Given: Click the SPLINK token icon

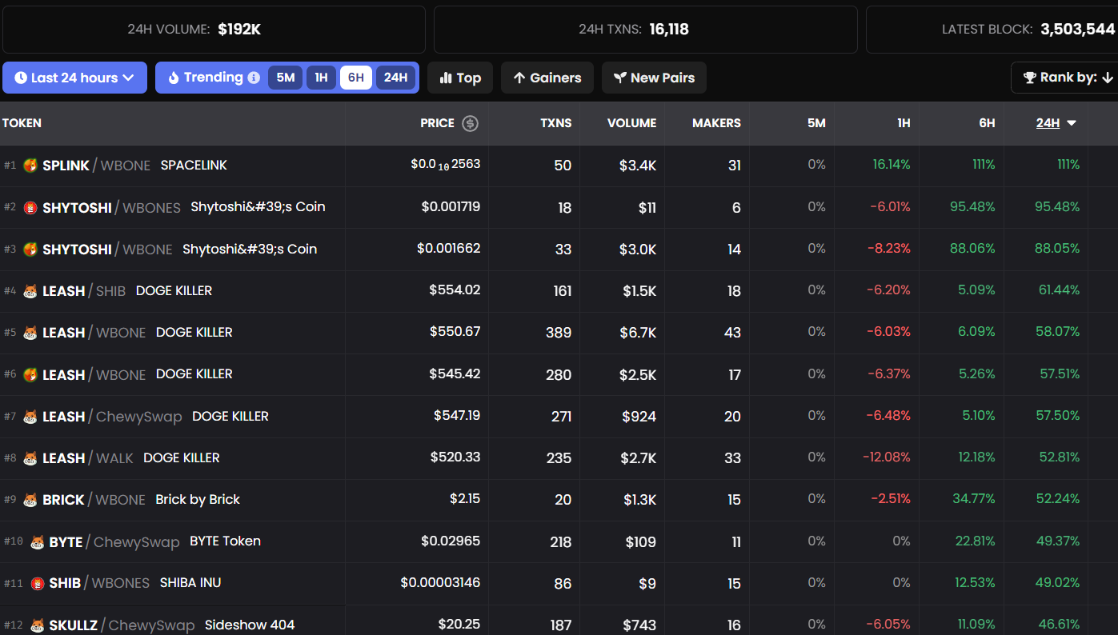Looking at the screenshot, I should (30, 165).
